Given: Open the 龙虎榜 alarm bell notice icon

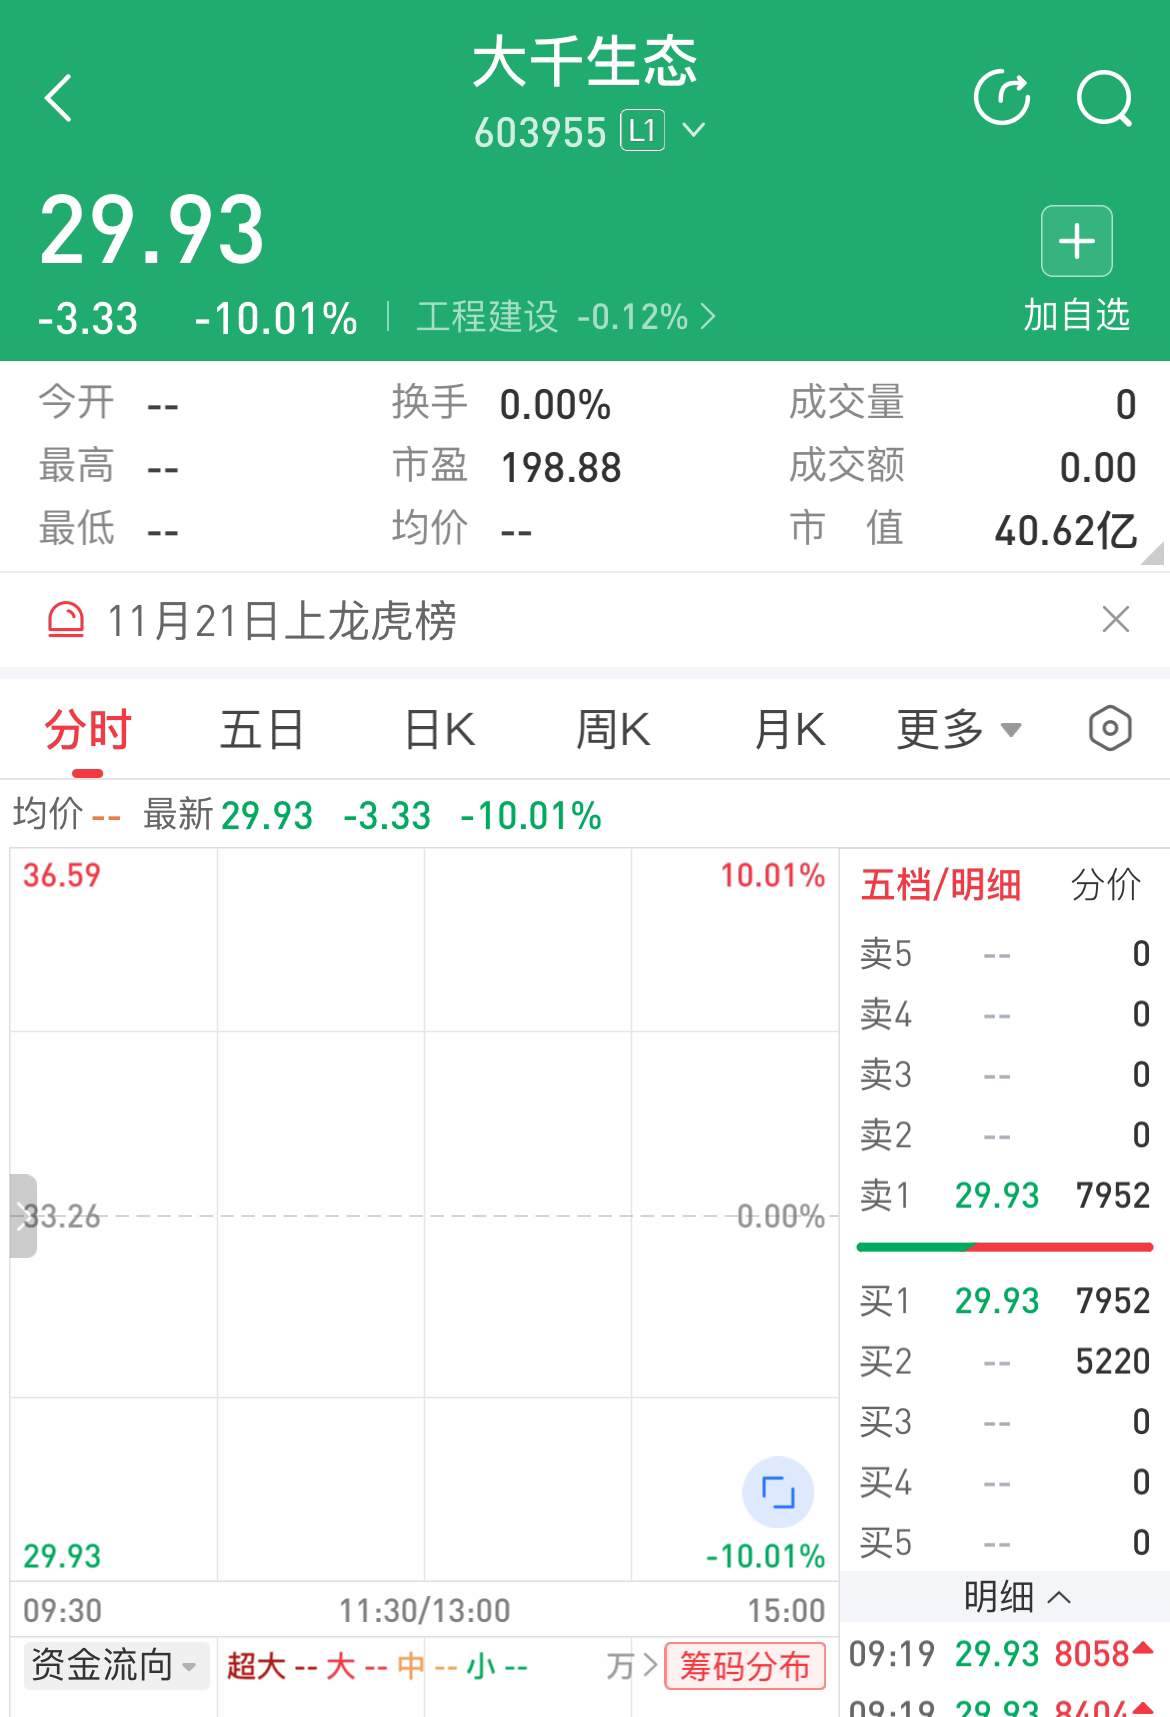Looking at the screenshot, I should (66, 621).
